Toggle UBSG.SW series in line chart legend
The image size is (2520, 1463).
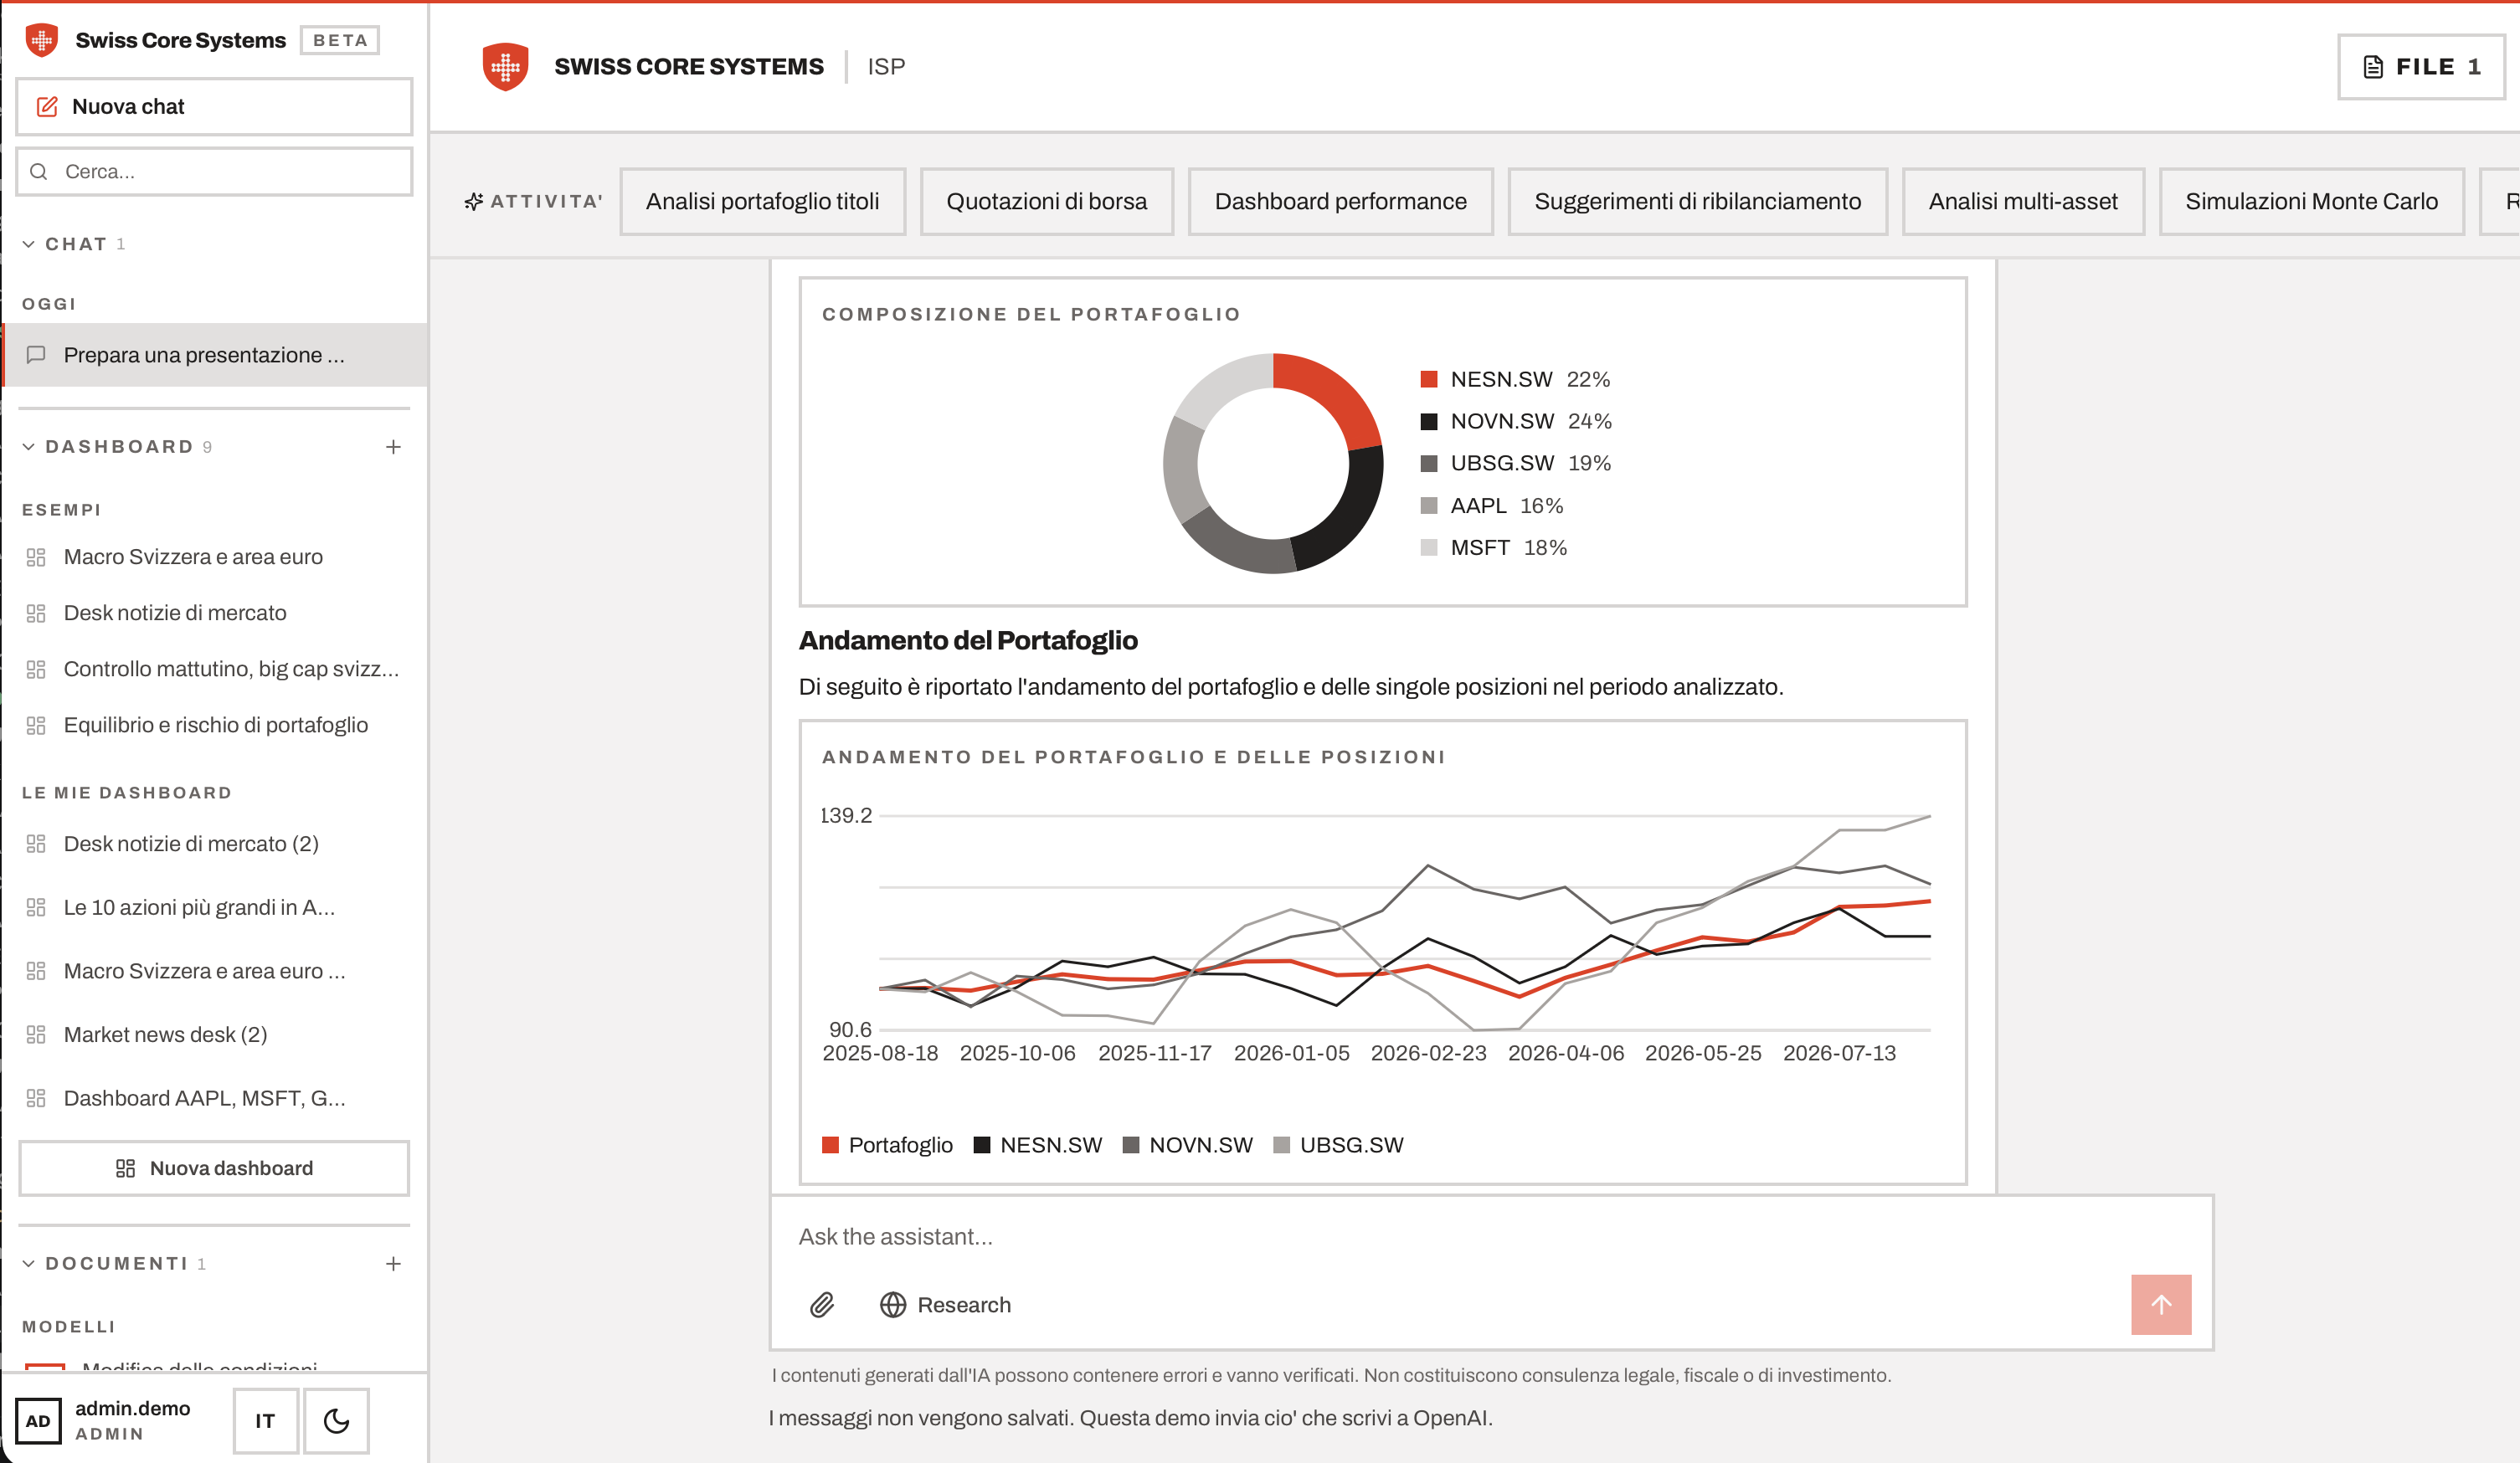(x=1339, y=1145)
